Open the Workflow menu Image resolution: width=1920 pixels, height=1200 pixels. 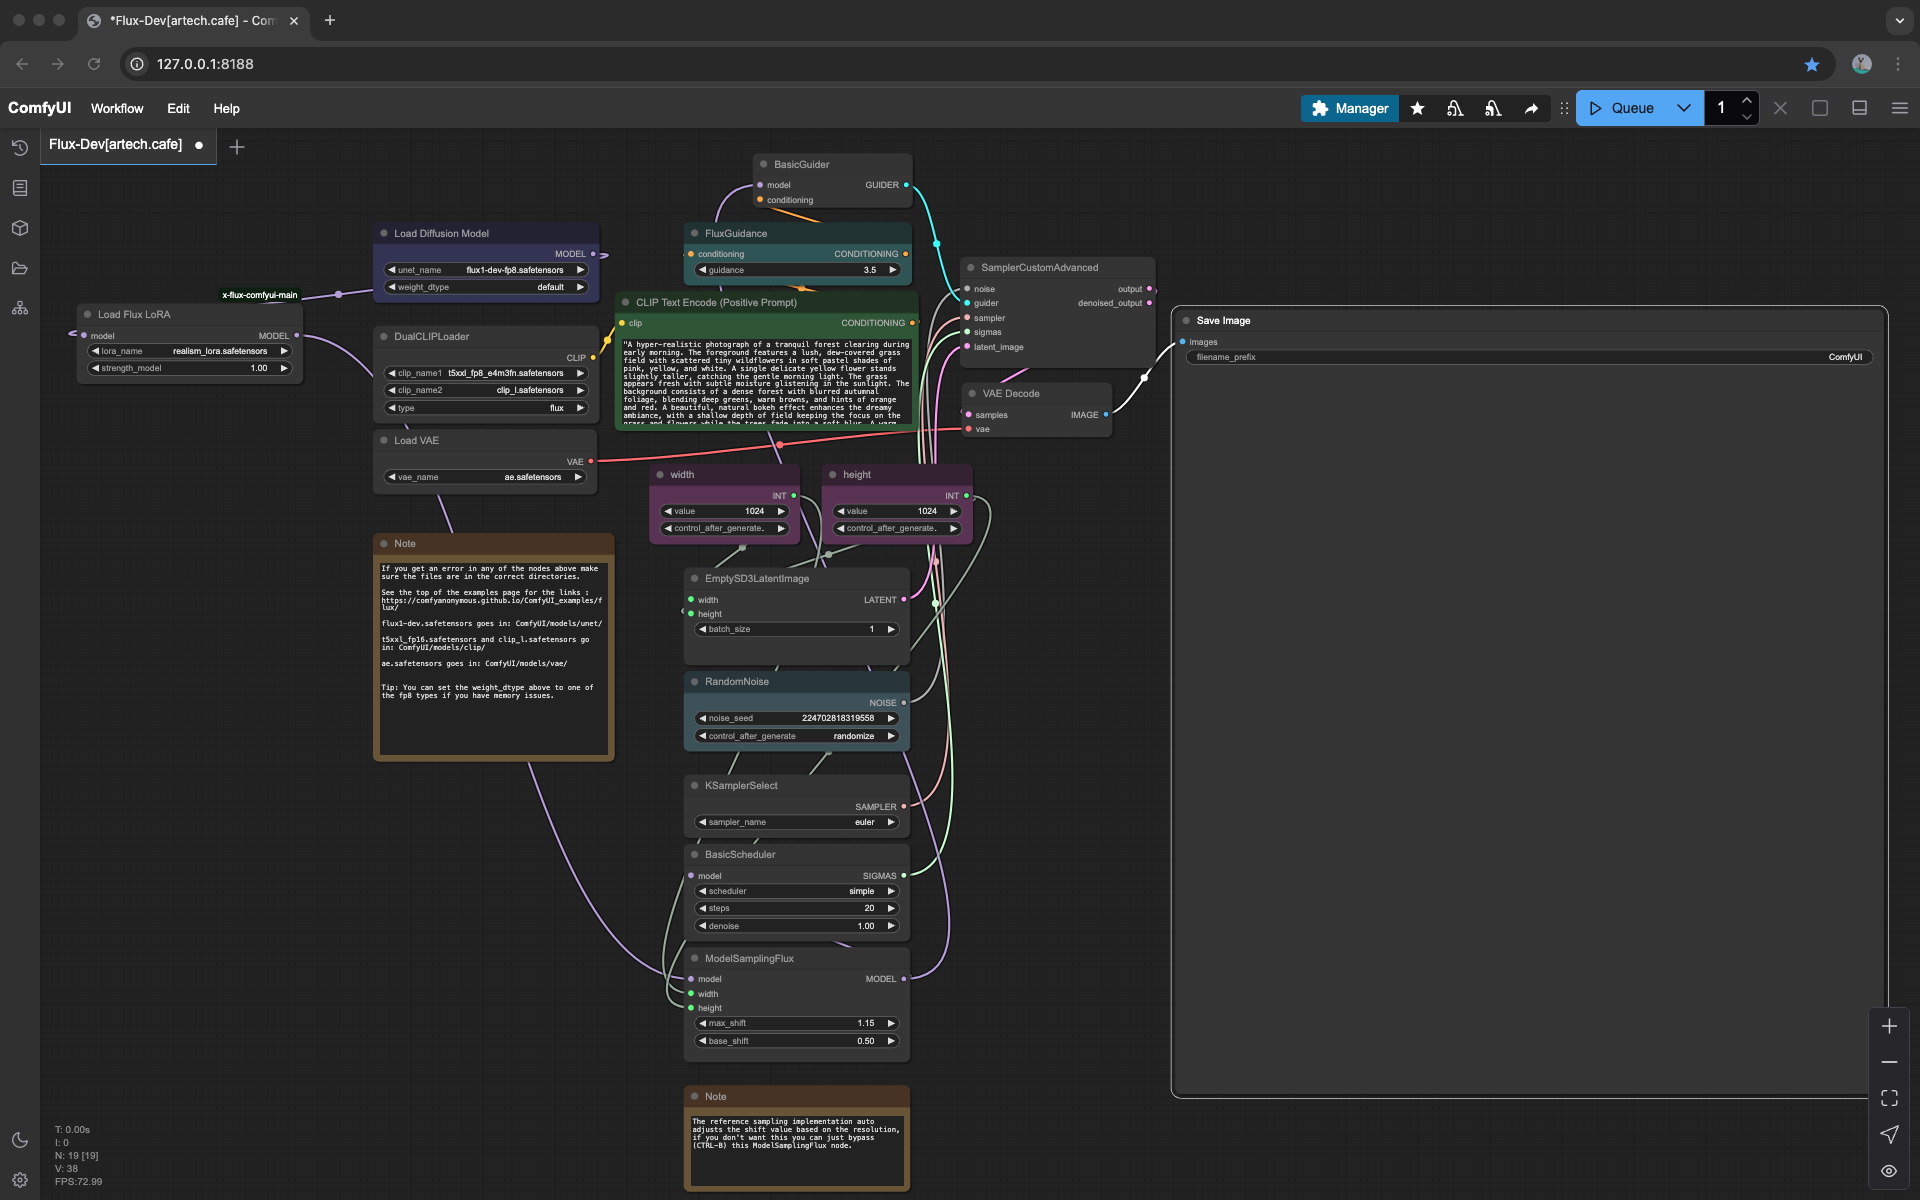[x=117, y=108]
